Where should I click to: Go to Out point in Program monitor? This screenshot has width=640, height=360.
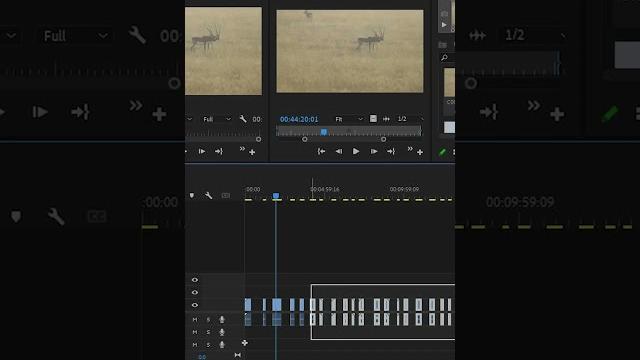391,151
